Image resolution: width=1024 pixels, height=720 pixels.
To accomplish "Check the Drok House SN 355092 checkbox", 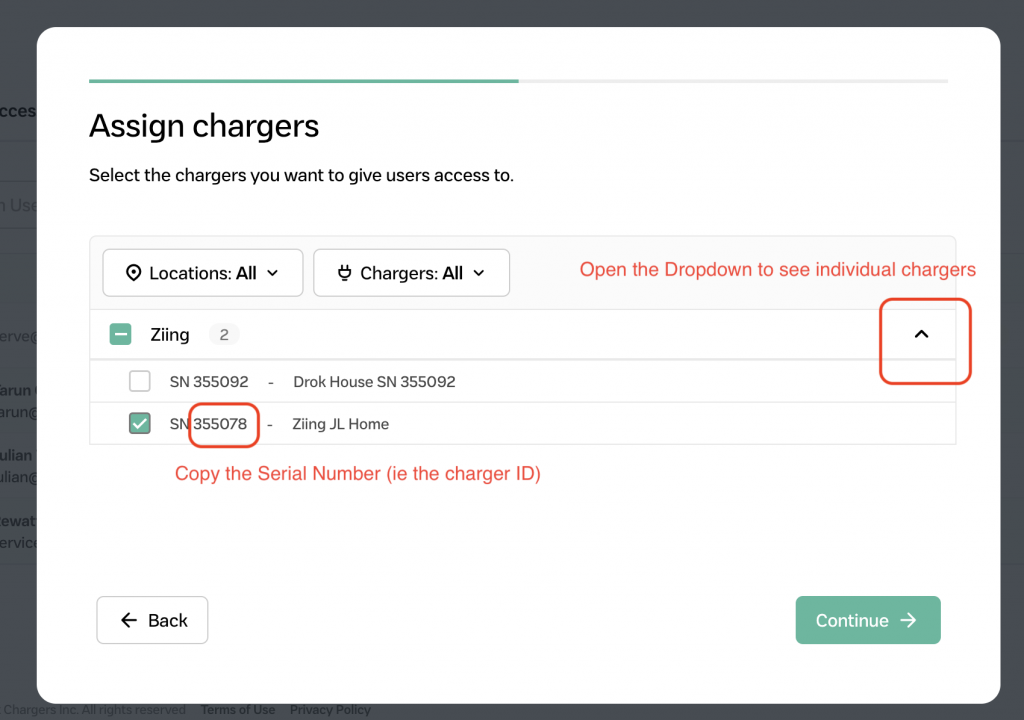I will point(140,381).
